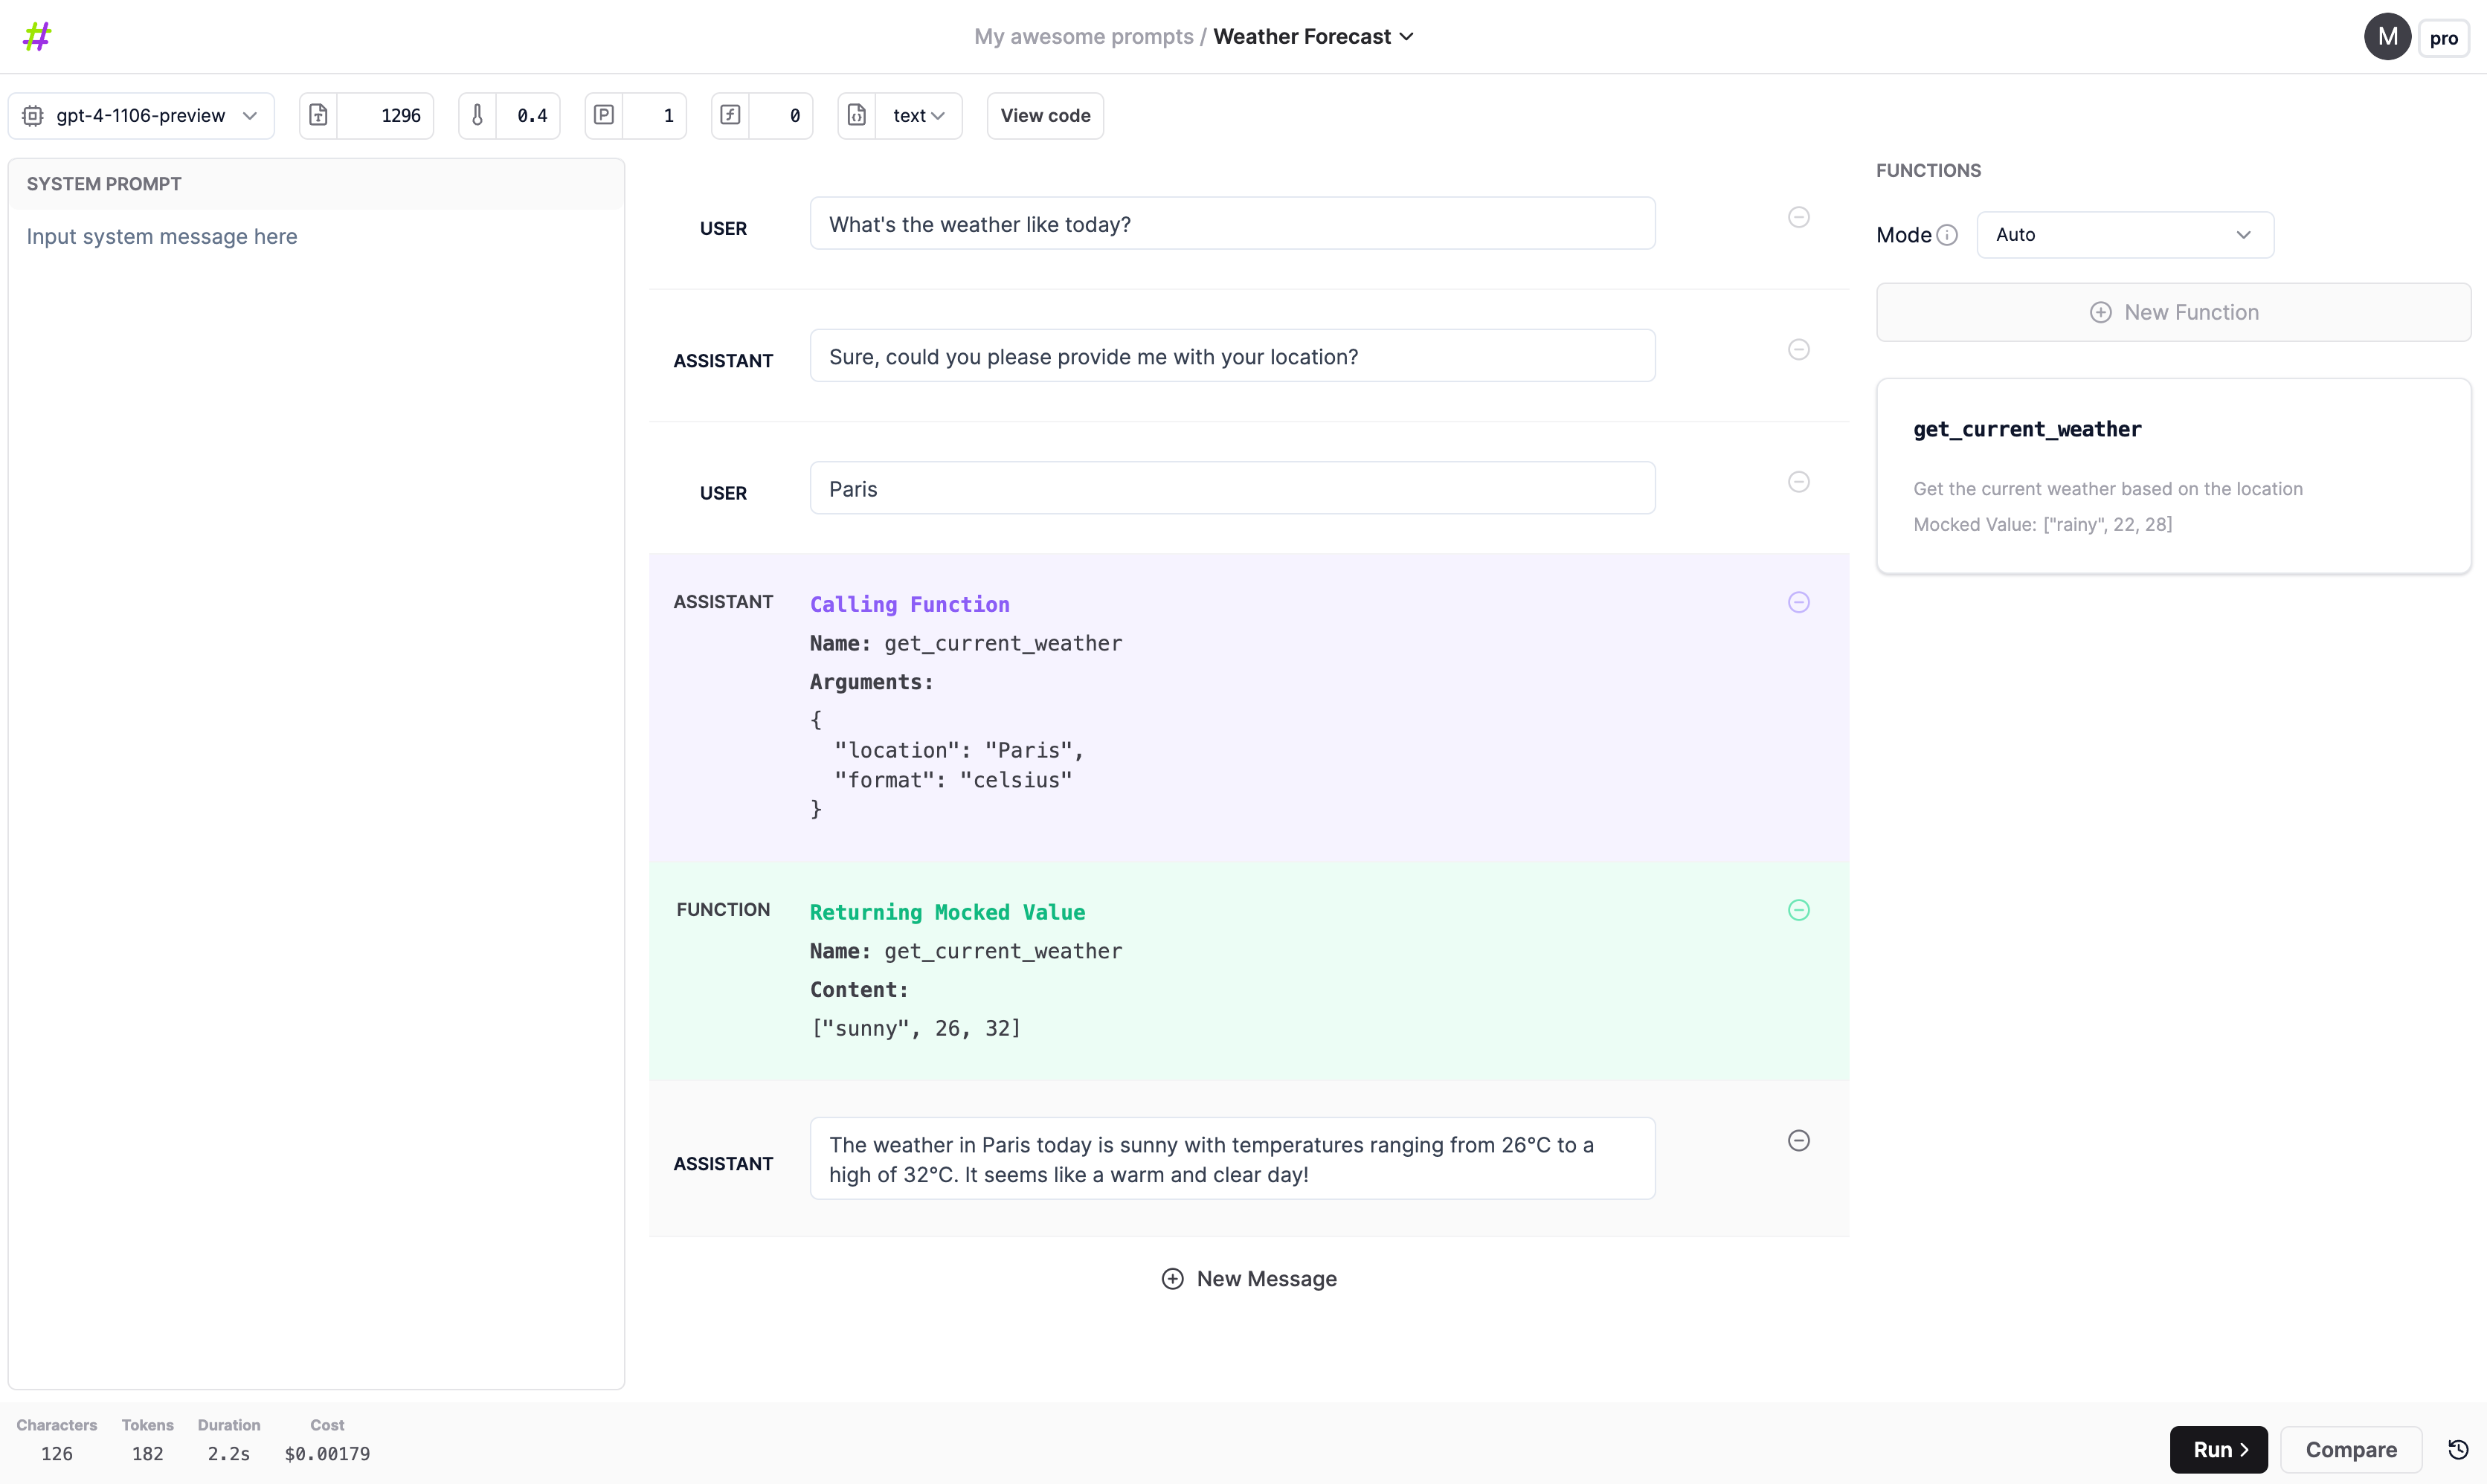
Task: Open the gpt-4-1106-preview model dropdown
Action: [141, 115]
